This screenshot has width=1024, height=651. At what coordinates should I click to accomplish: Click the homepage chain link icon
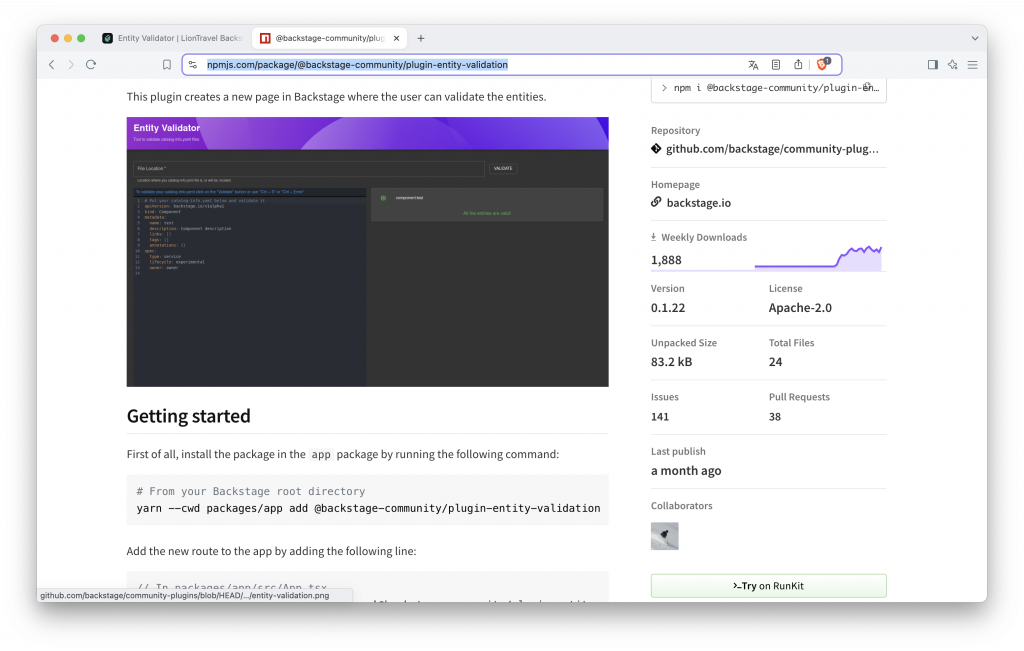pyautogui.click(x=656, y=202)
